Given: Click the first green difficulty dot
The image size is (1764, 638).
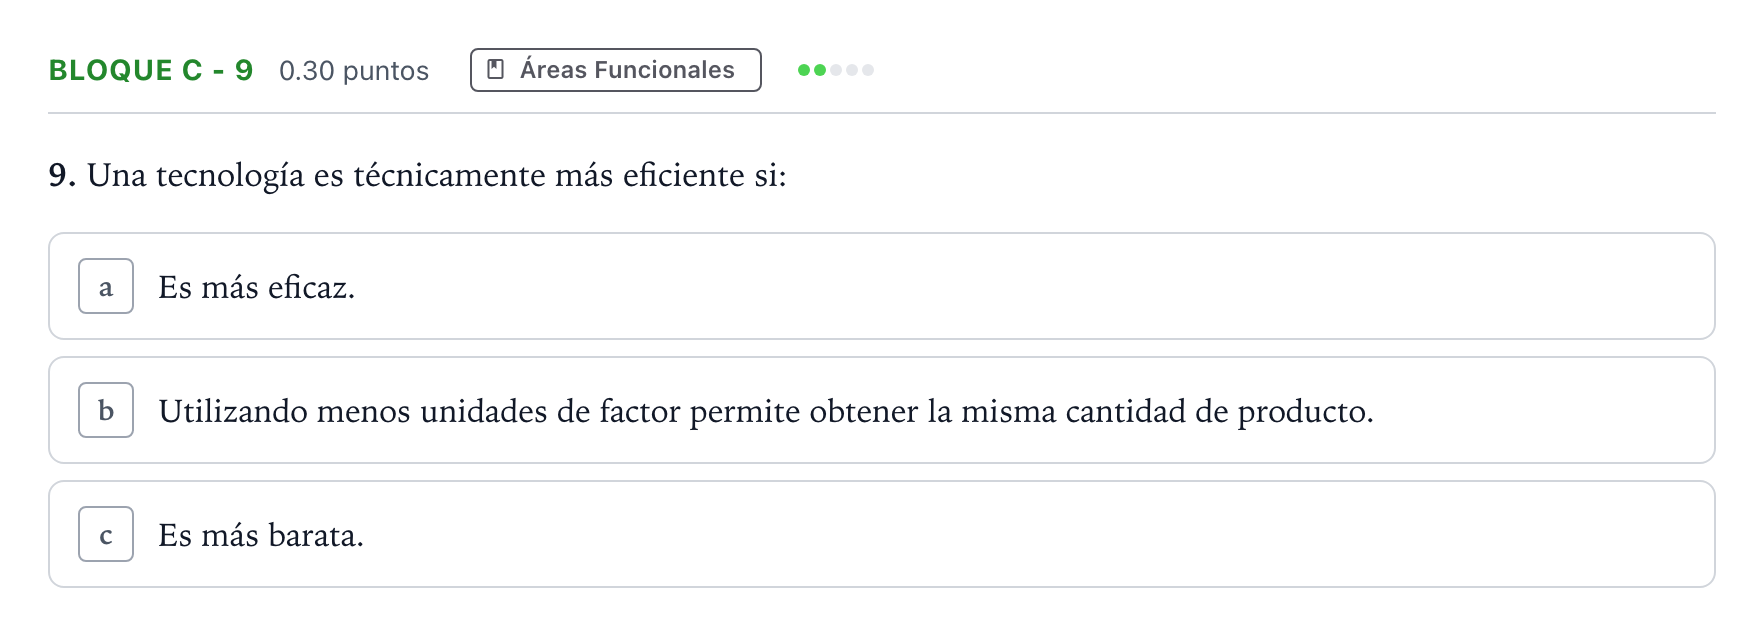Looking at the screenshot, I should tap(804, 70).
